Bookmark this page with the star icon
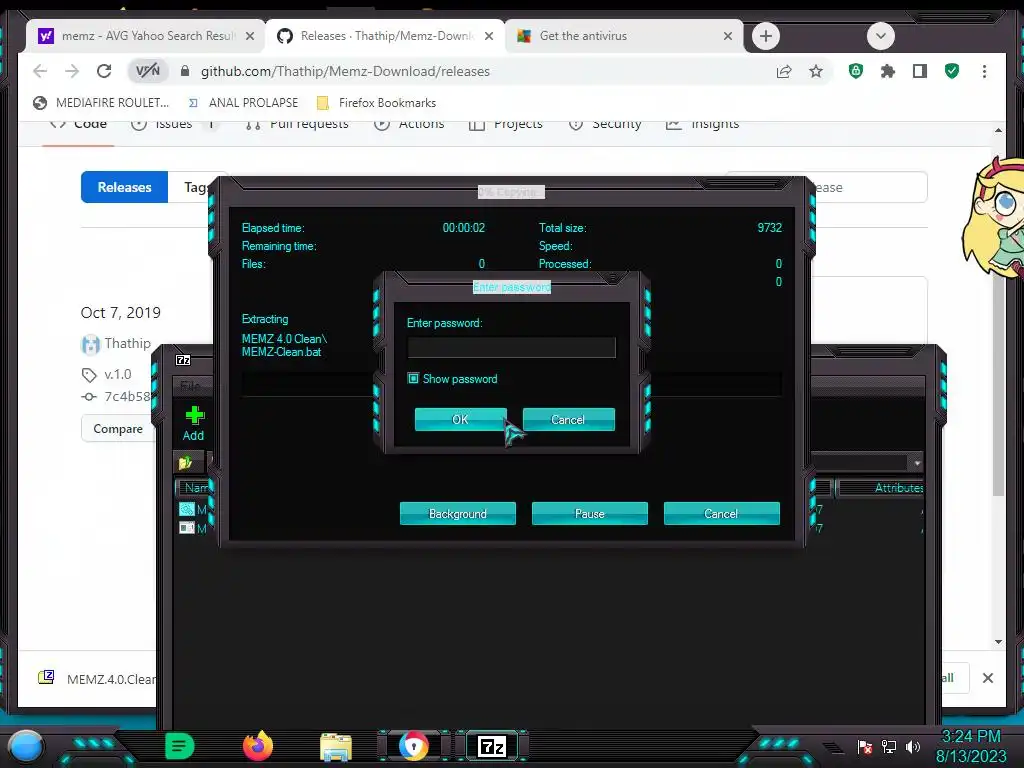The width and height of the screenshot is (1024, 768). (816, 71)
